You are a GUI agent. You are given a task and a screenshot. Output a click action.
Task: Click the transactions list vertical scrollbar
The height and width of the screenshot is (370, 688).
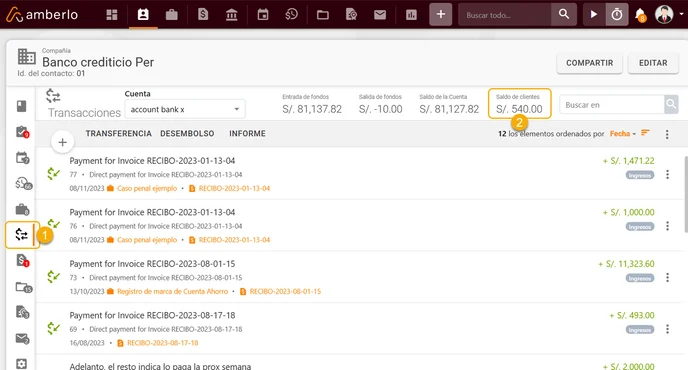[686, 194]
